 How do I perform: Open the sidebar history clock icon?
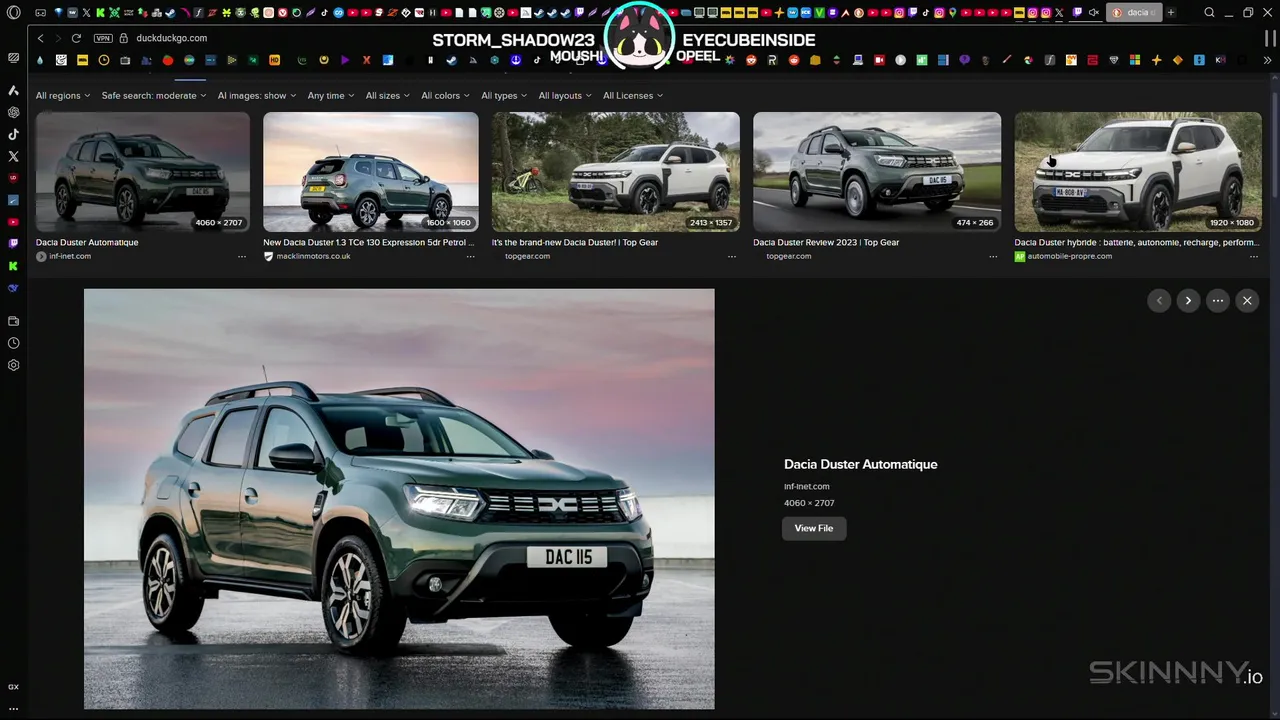(13, 343)
